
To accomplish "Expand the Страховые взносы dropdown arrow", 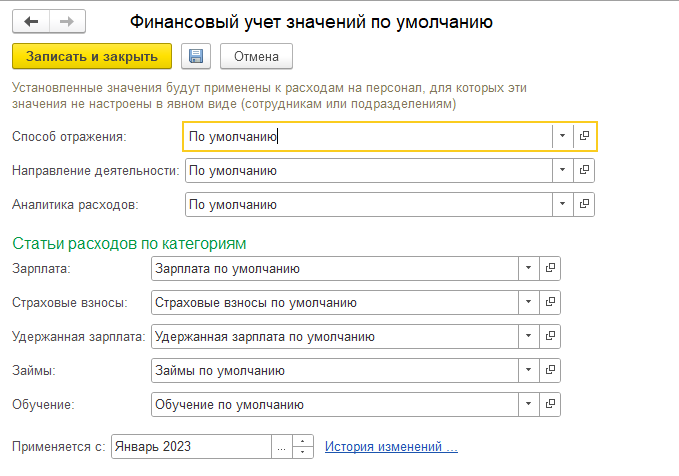I will [529, 302].
